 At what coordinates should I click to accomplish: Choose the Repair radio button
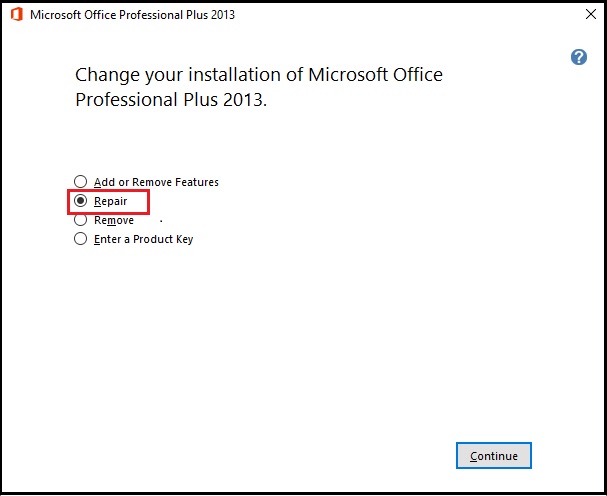point(81,201)
